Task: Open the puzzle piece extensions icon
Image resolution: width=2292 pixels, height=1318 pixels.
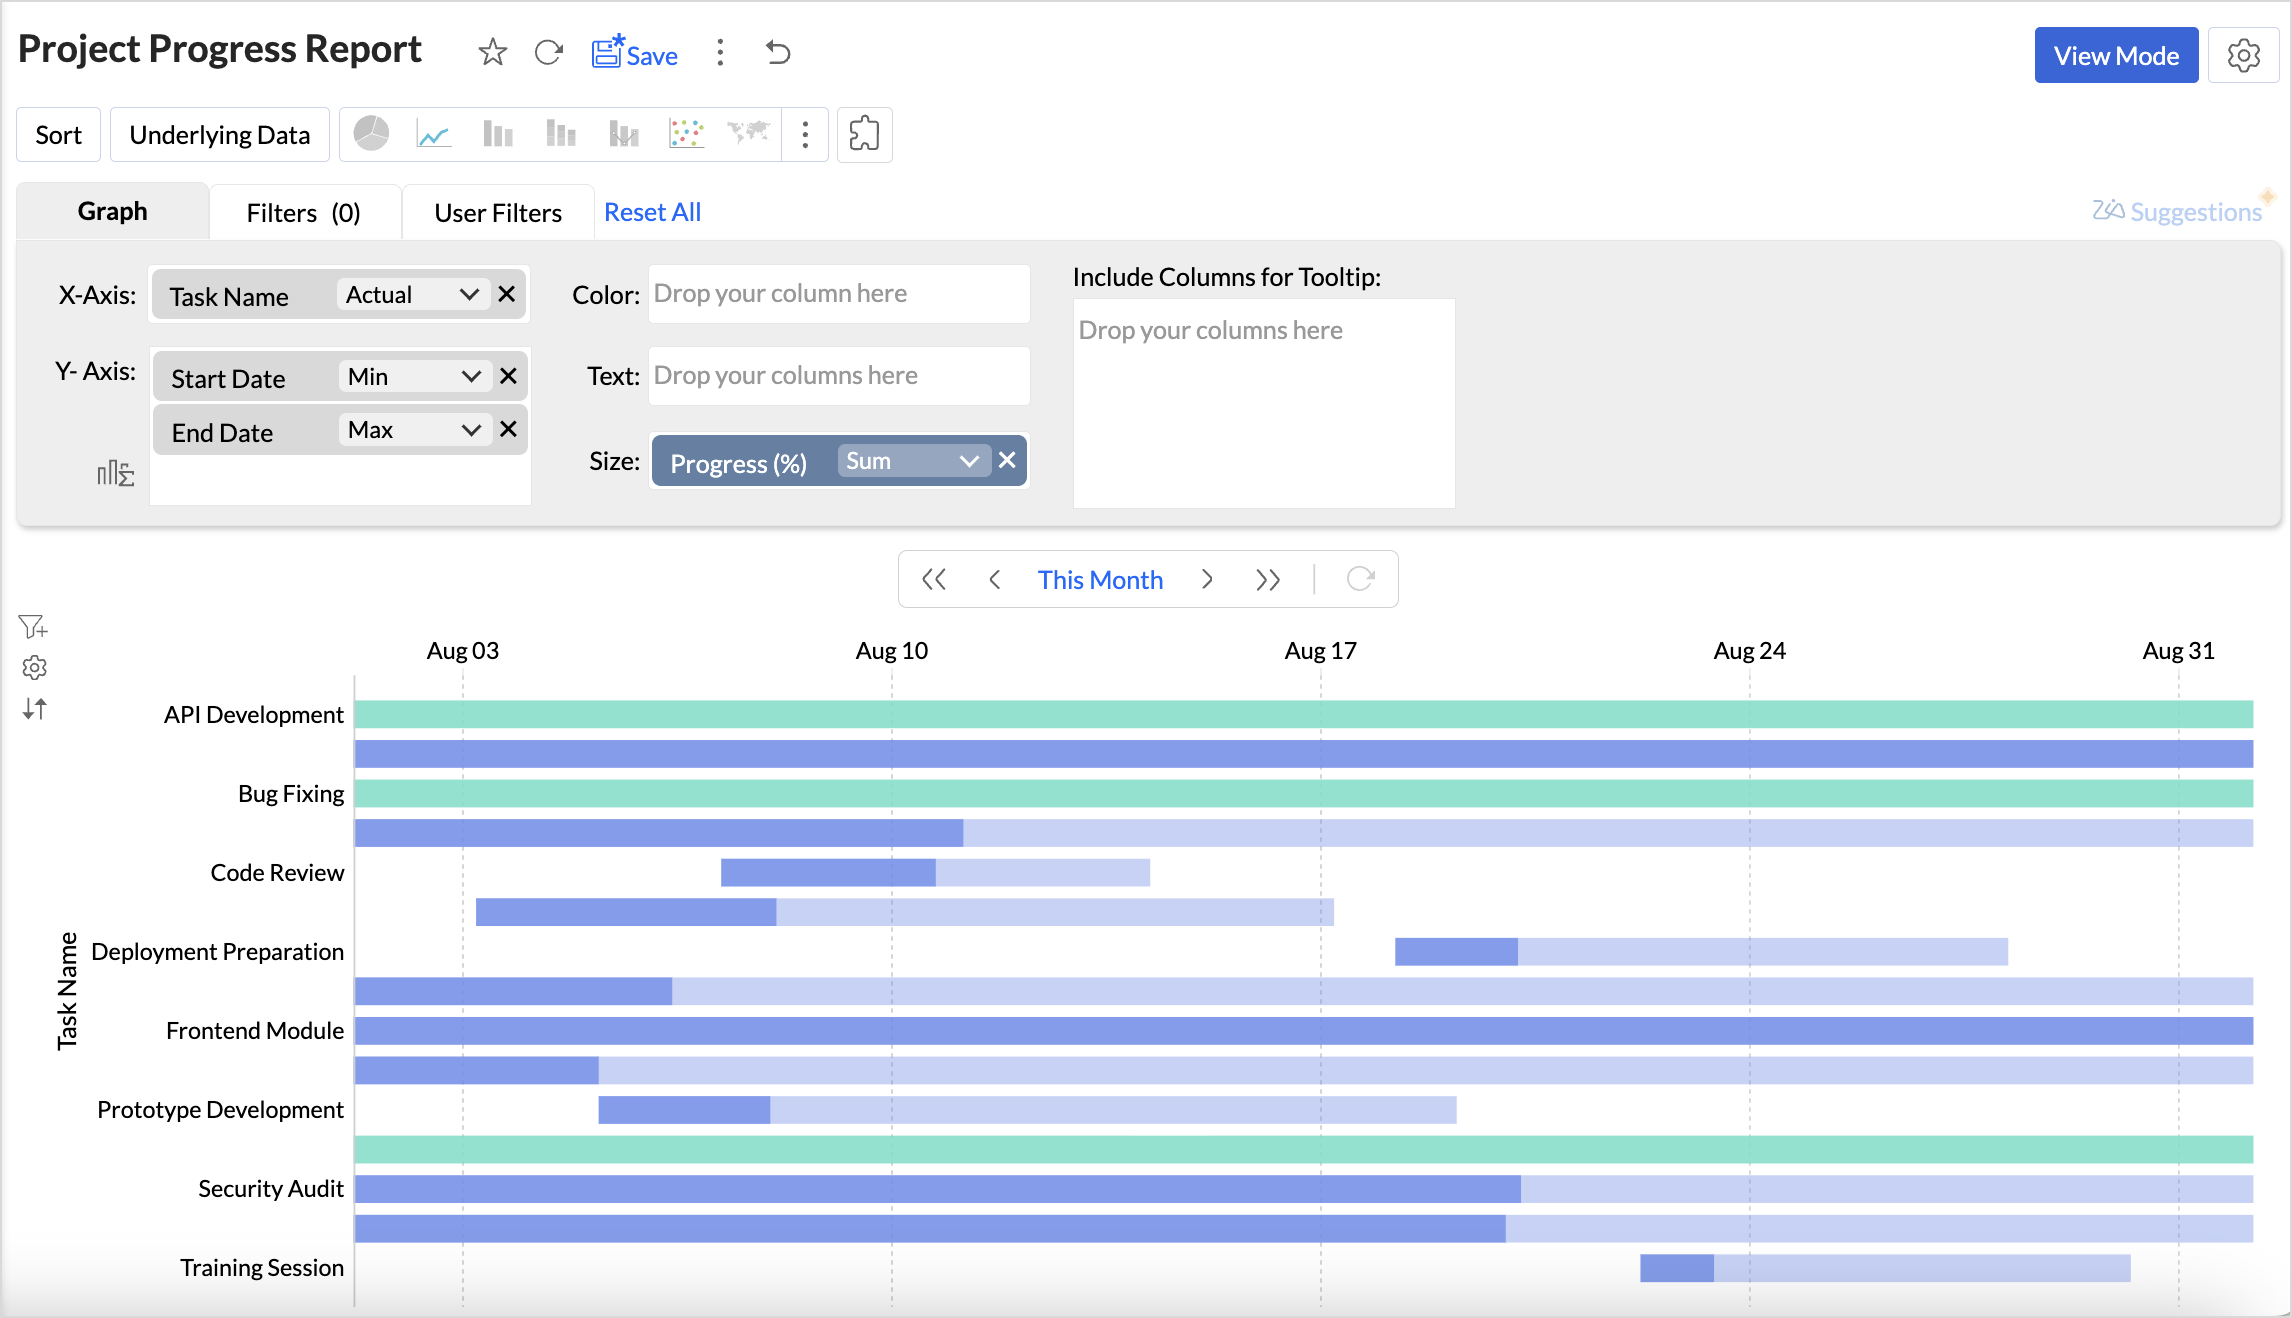Action: click(x=864, y=134)
